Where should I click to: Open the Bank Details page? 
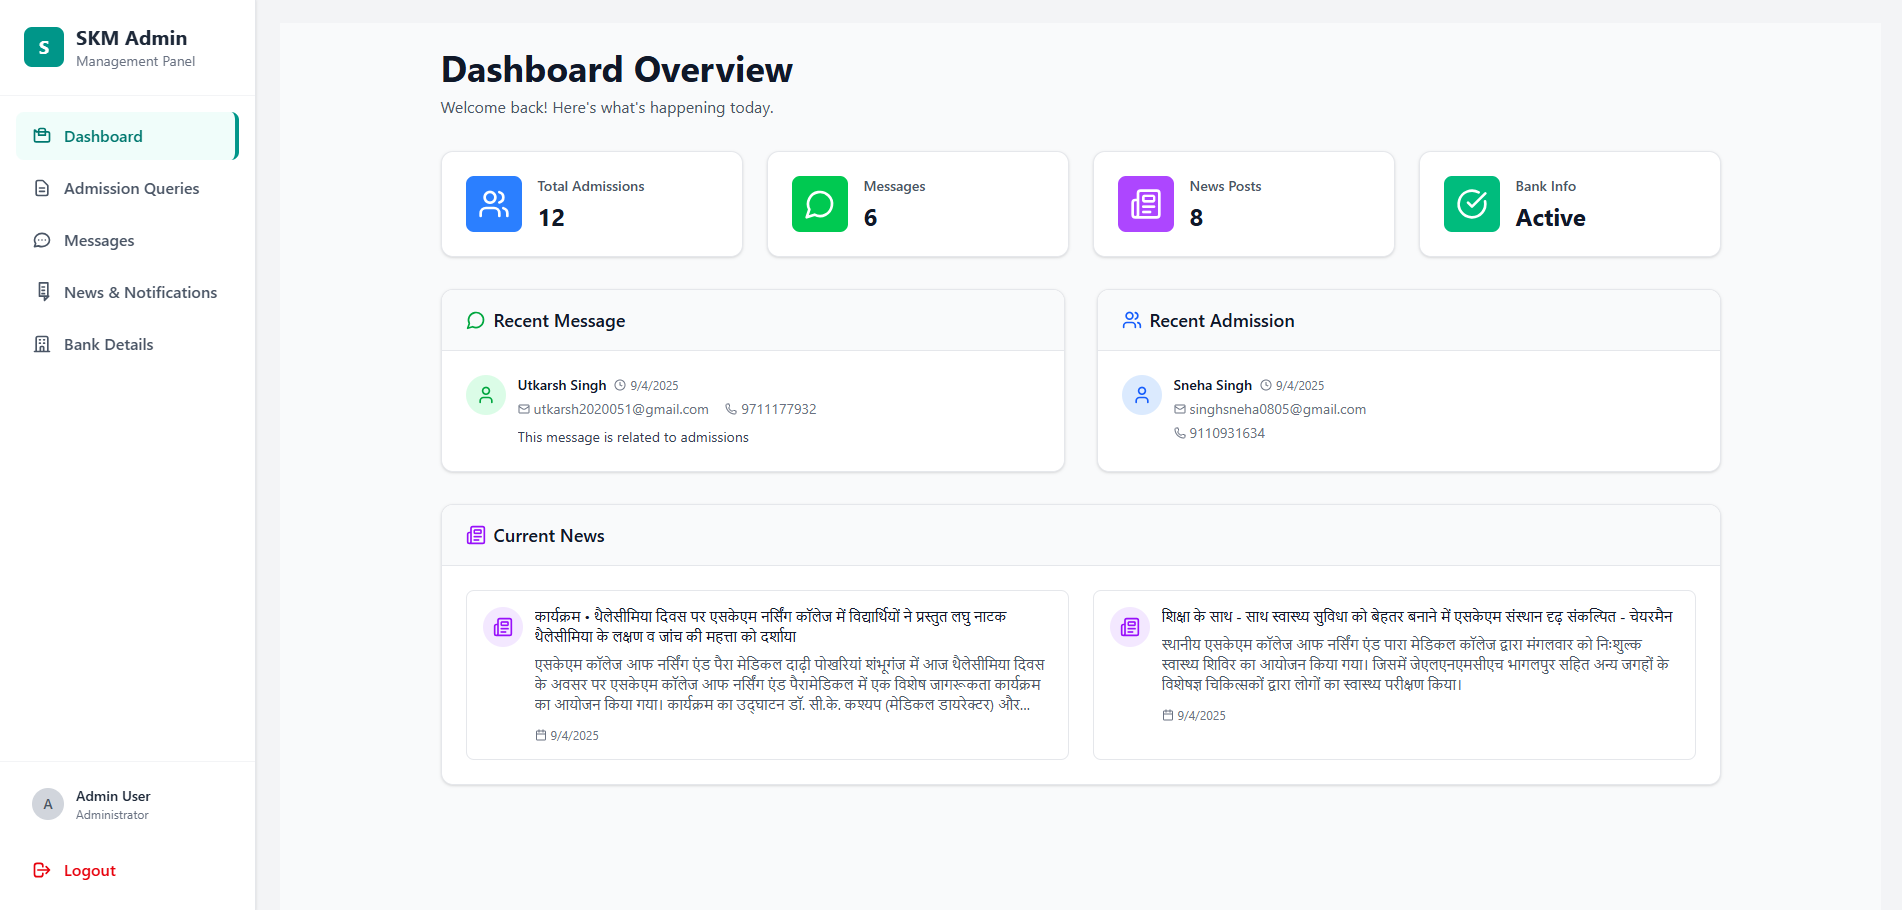click(x=108, y=344)
